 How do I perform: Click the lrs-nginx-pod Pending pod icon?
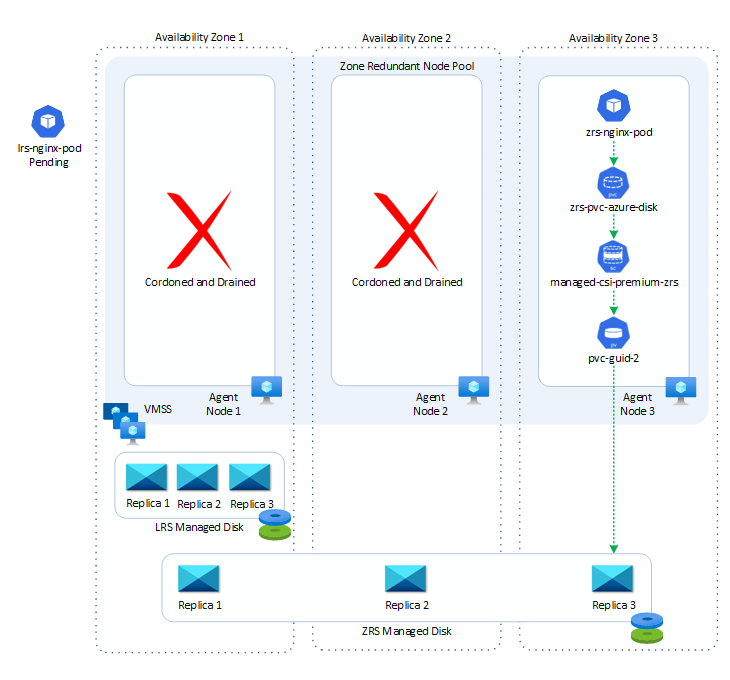[x=48, y=121]
